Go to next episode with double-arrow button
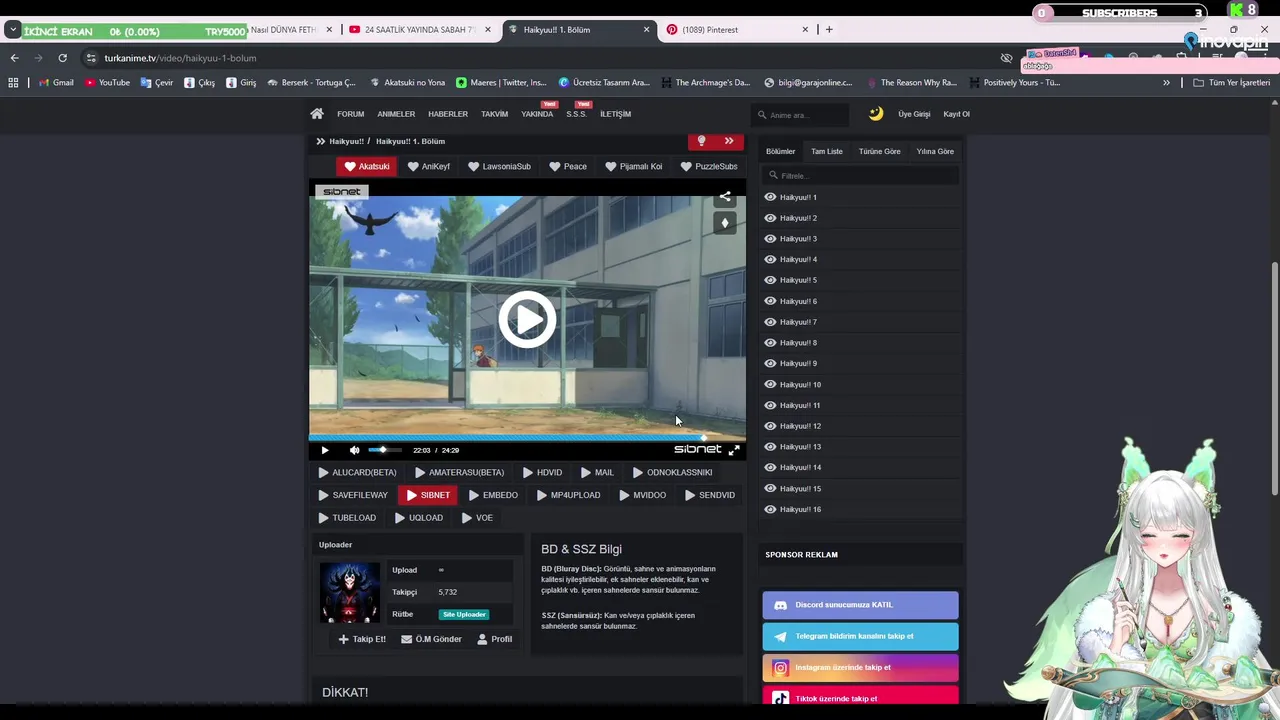This screenshot has height=720, width=1280. 729,141
